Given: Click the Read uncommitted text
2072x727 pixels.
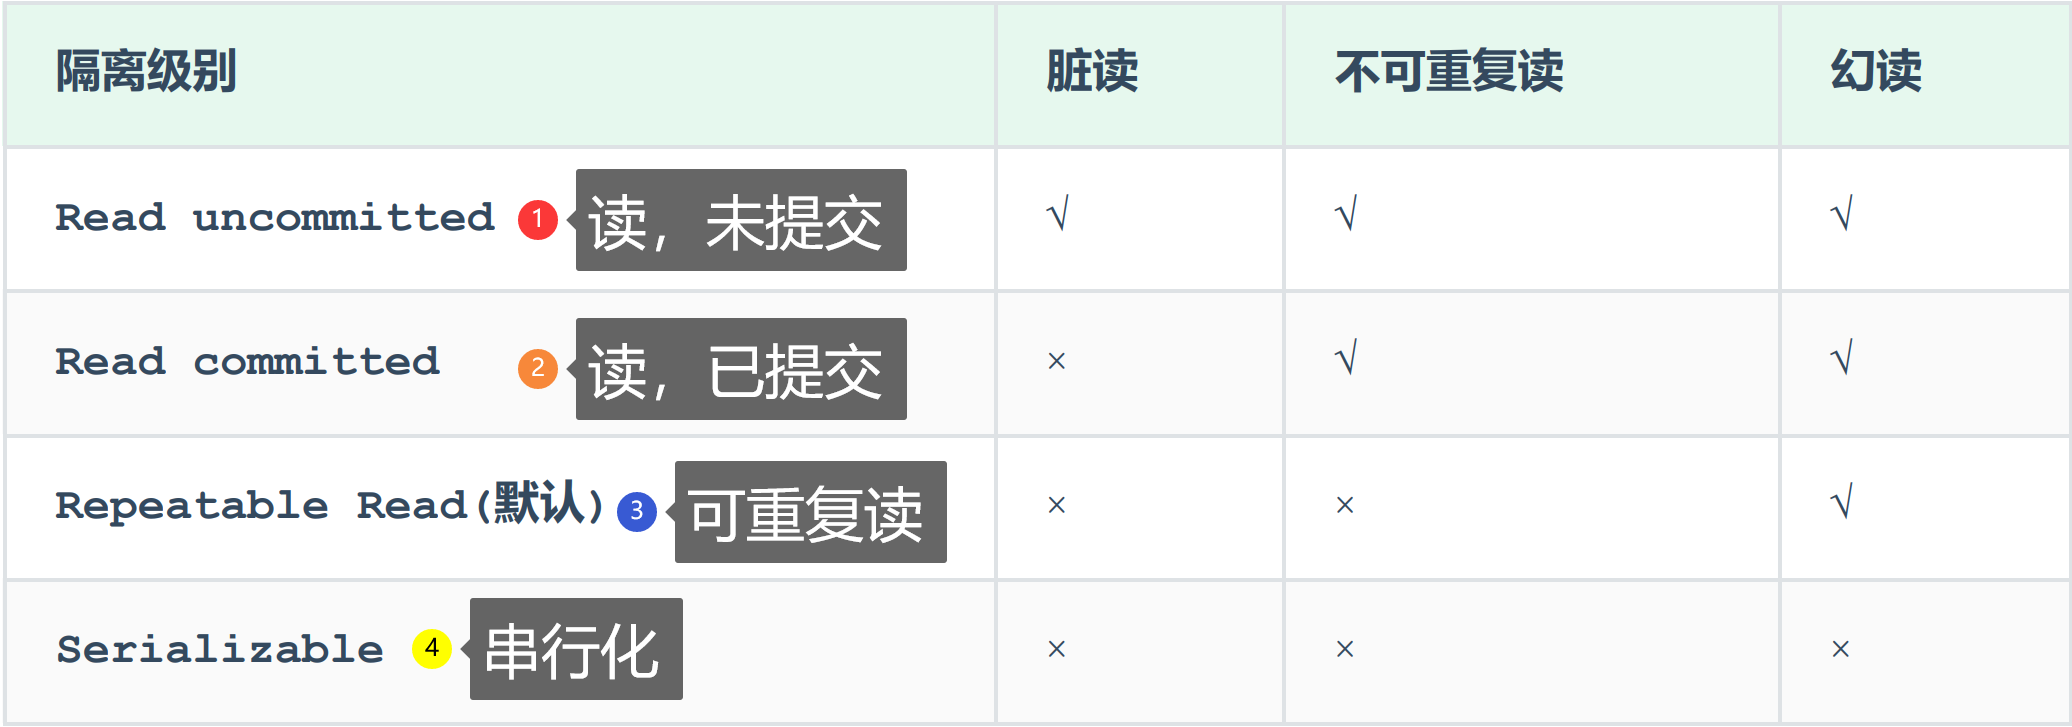Looking at the screenshot, I should pyautogui.click(x=275, y=218).
